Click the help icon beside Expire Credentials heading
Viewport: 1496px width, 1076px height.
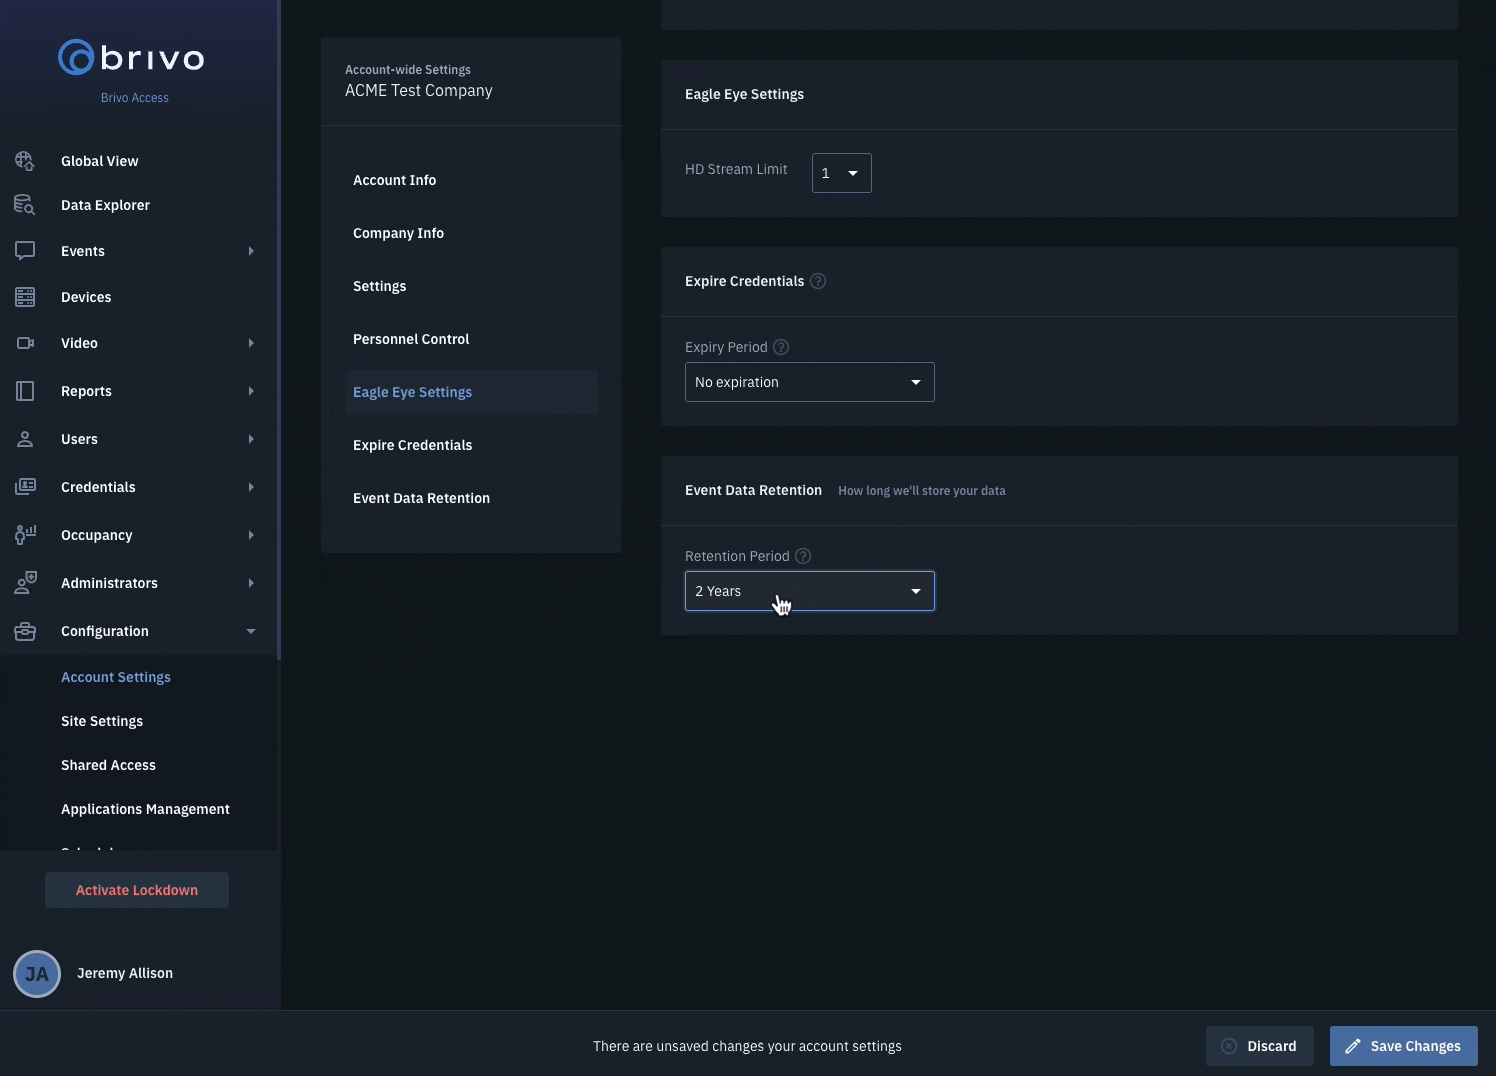pyautogui.click(x=818, y=281)
